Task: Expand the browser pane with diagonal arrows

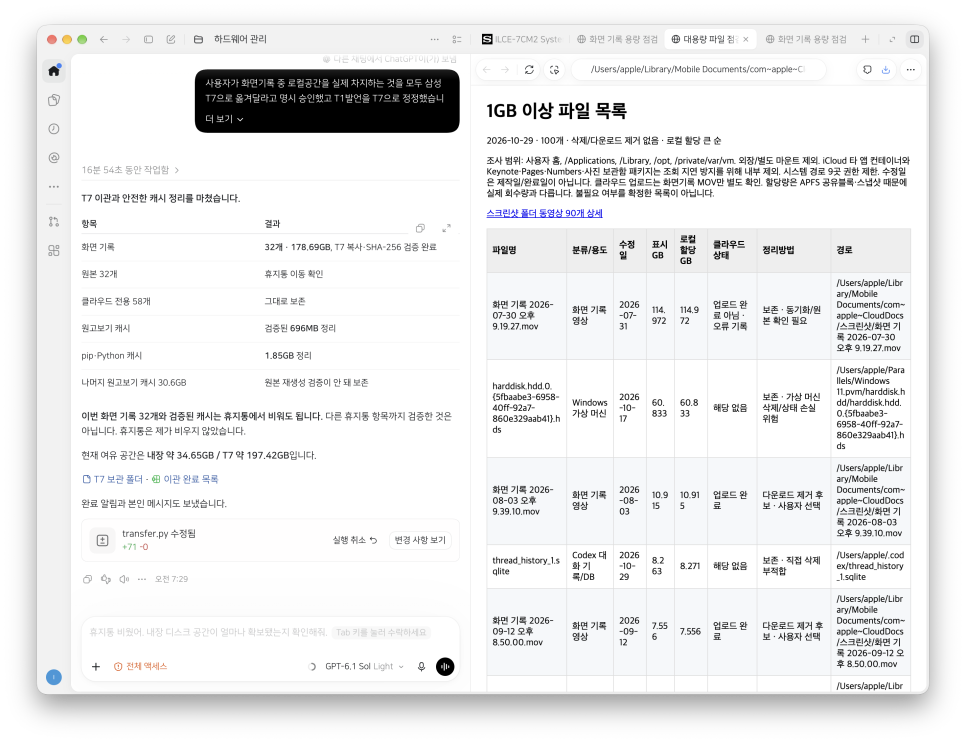Action: coord(891,39)
